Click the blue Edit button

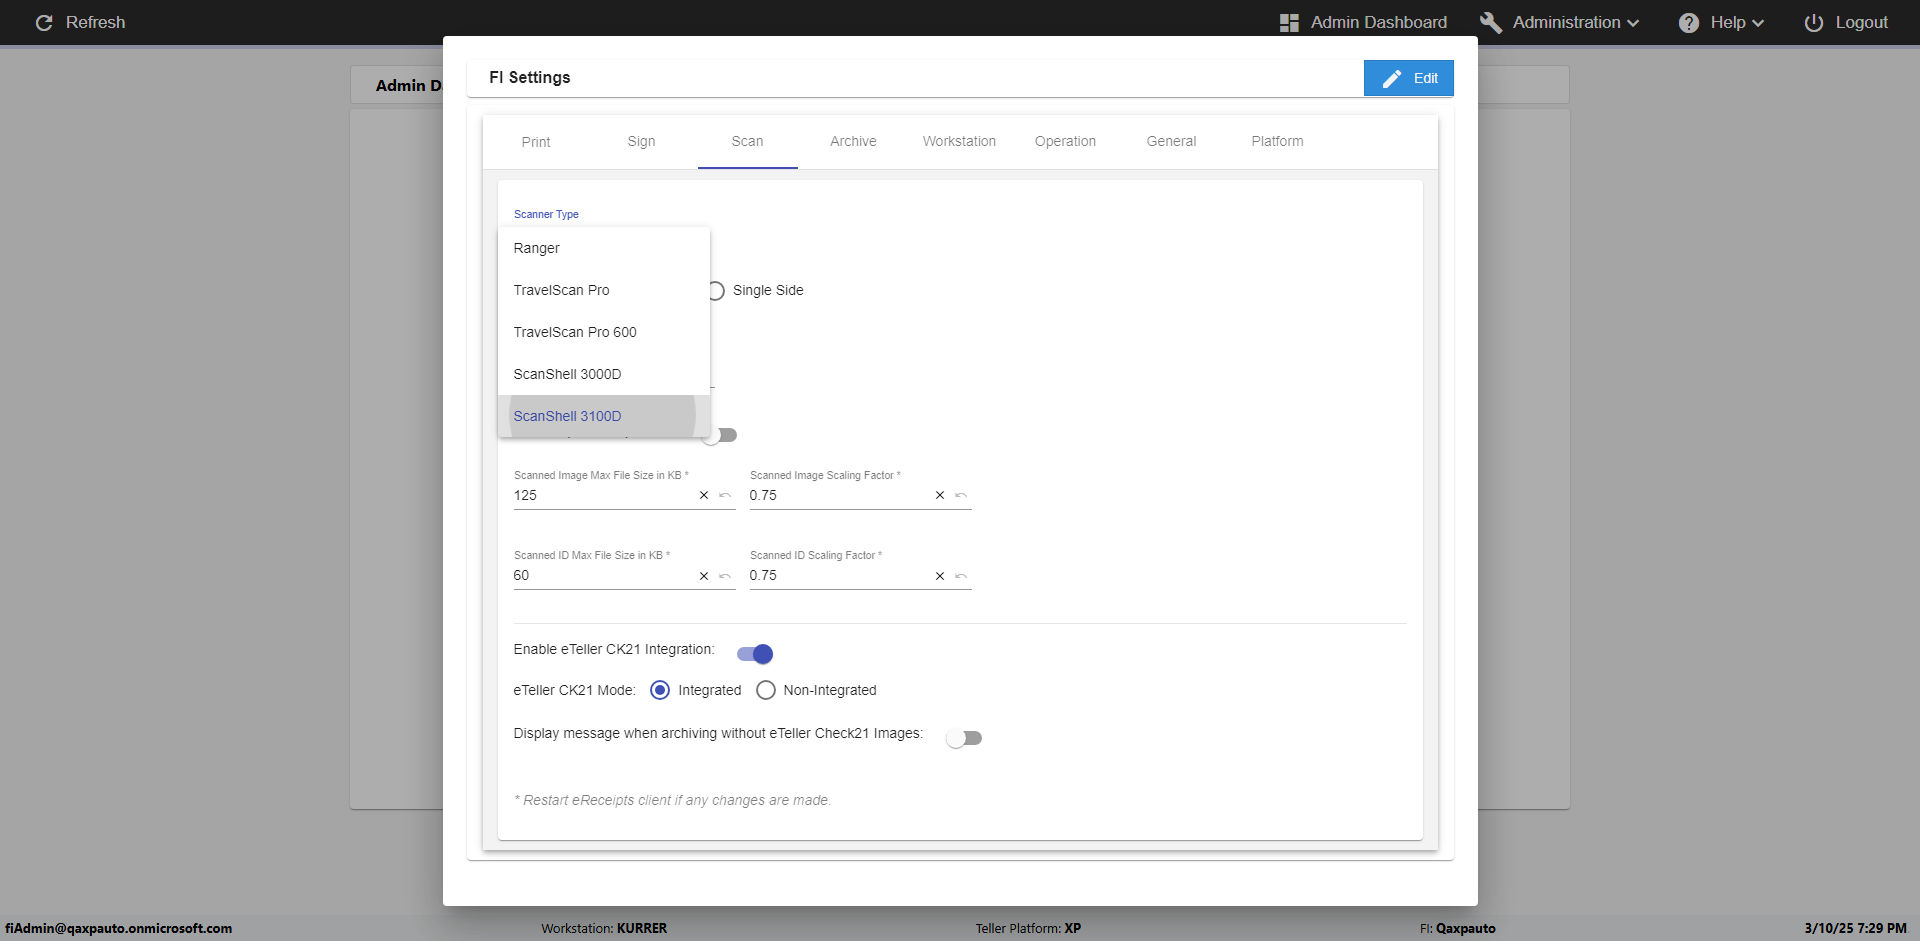[x=1408, y=78]
